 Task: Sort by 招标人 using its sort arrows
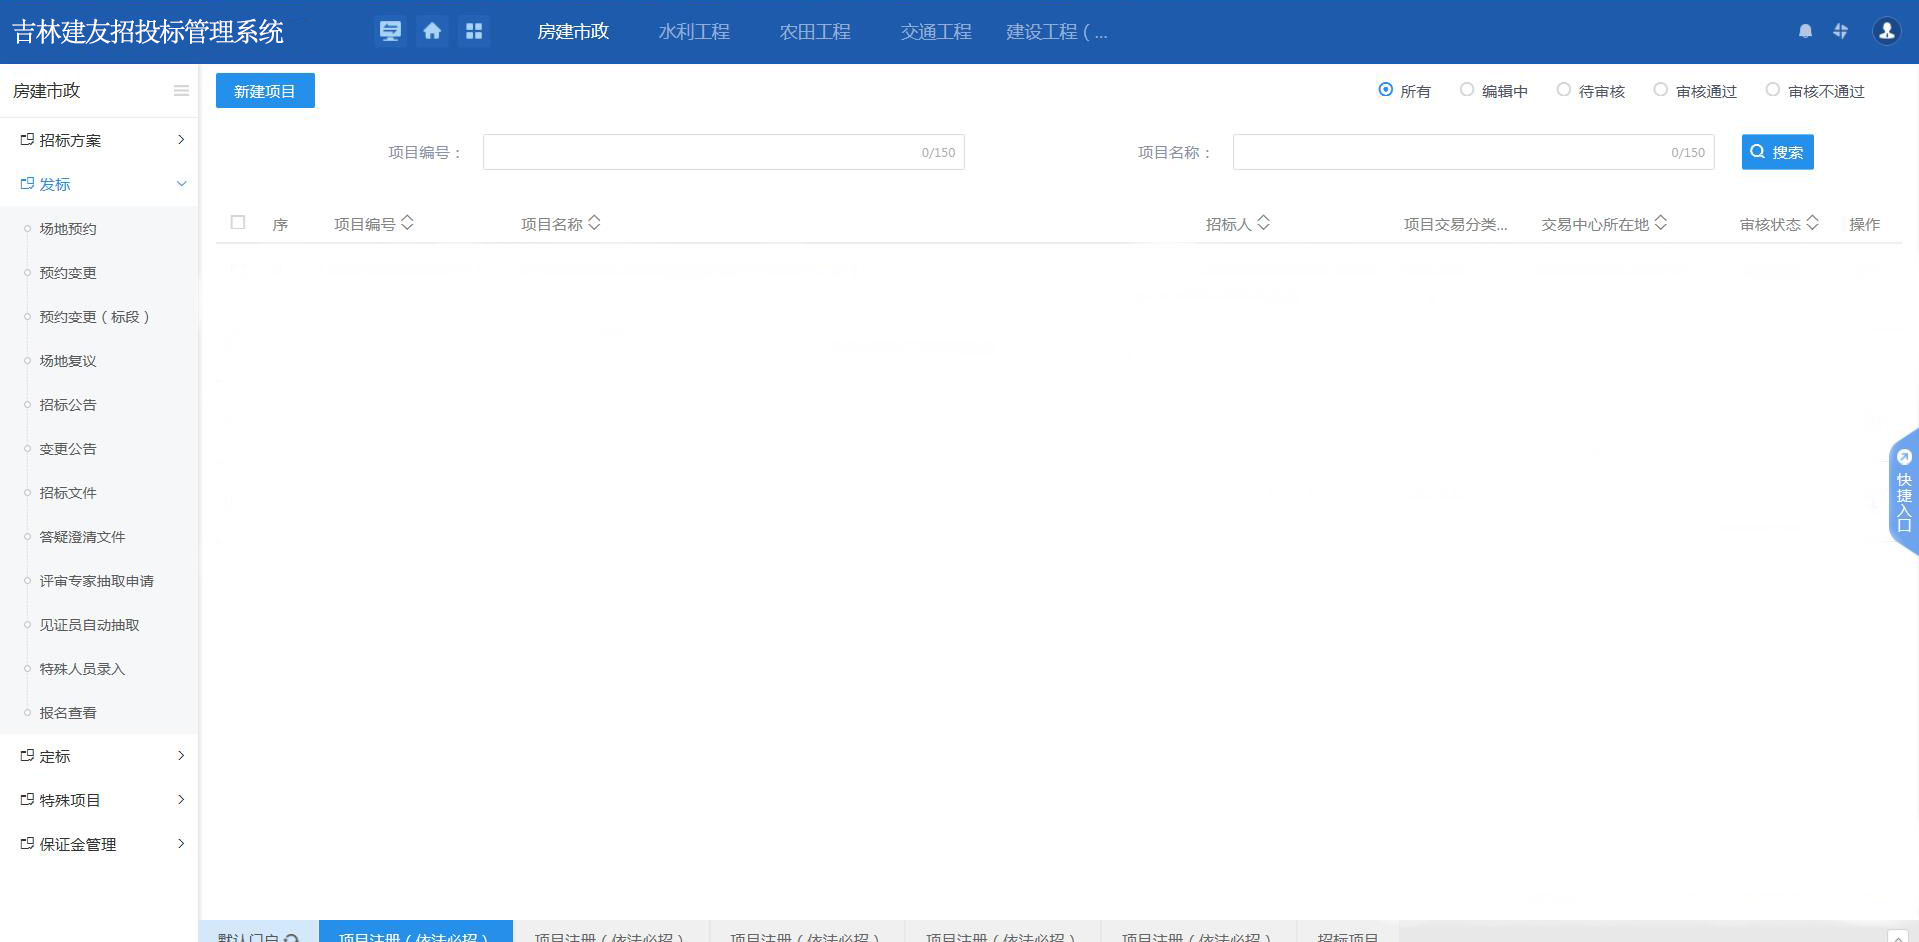1263,223
